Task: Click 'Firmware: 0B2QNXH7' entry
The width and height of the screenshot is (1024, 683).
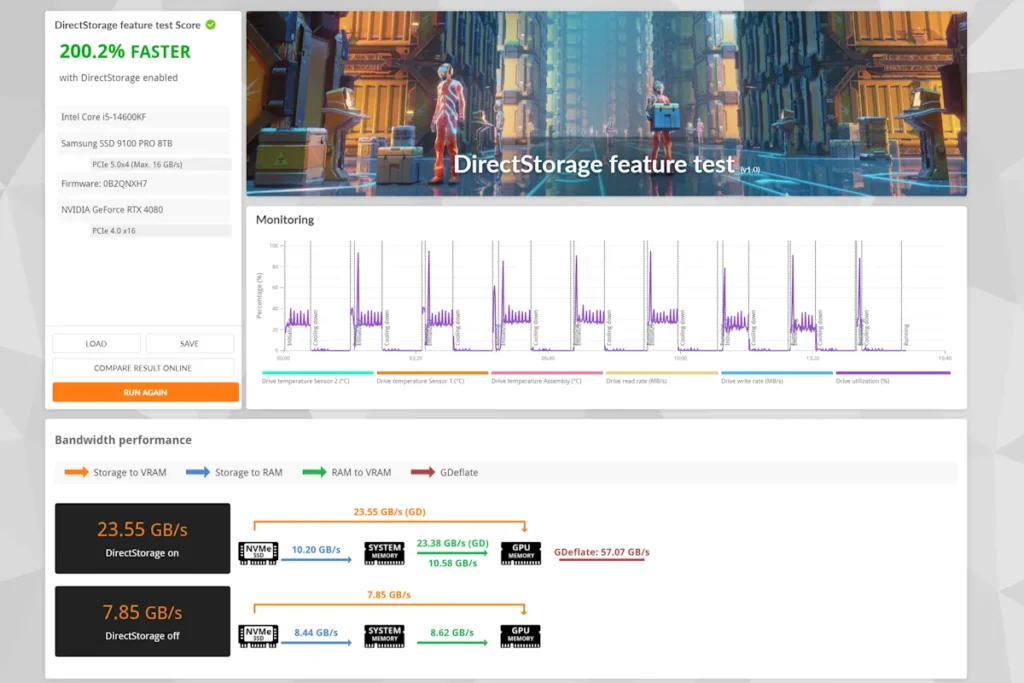Action: (x=143, y=183)
